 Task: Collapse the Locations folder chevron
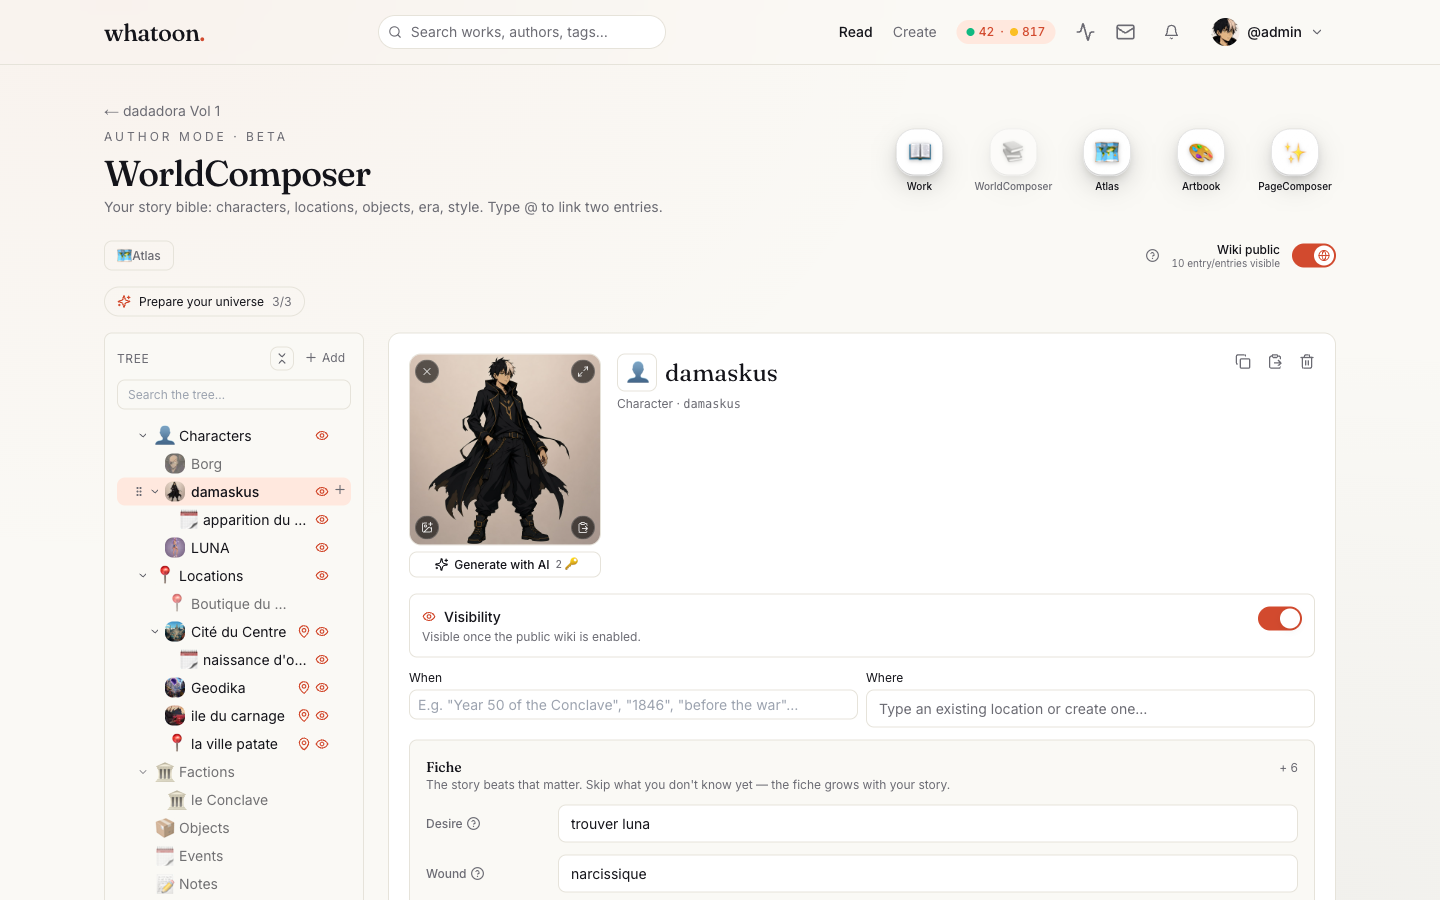[143, 576]
